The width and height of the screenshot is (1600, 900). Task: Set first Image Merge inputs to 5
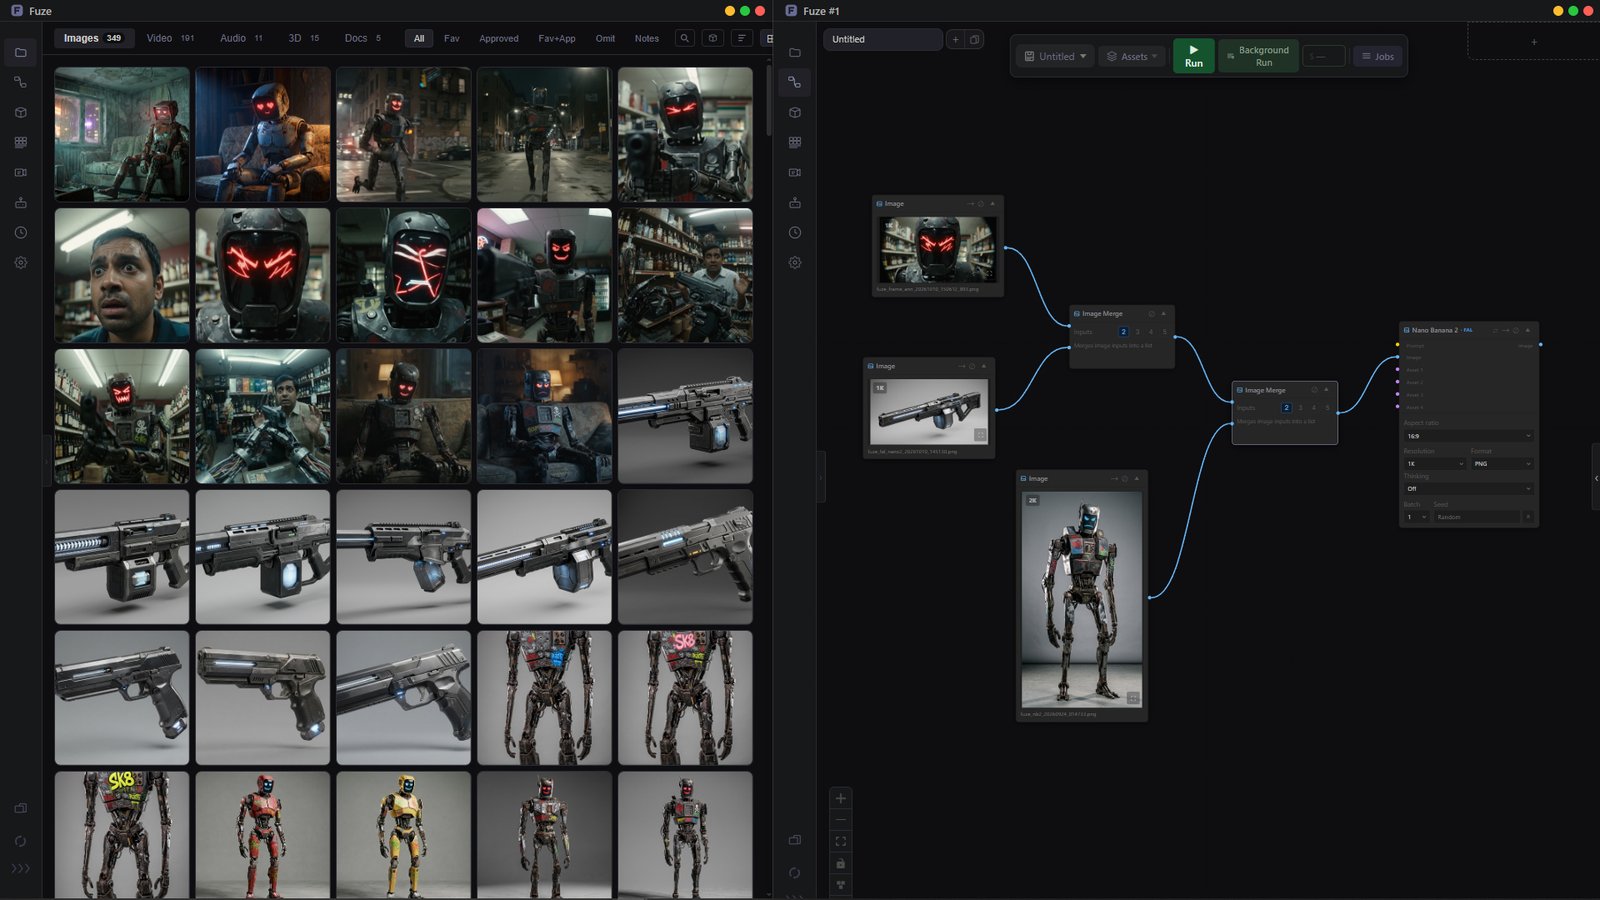click(x=1165, y=331)
